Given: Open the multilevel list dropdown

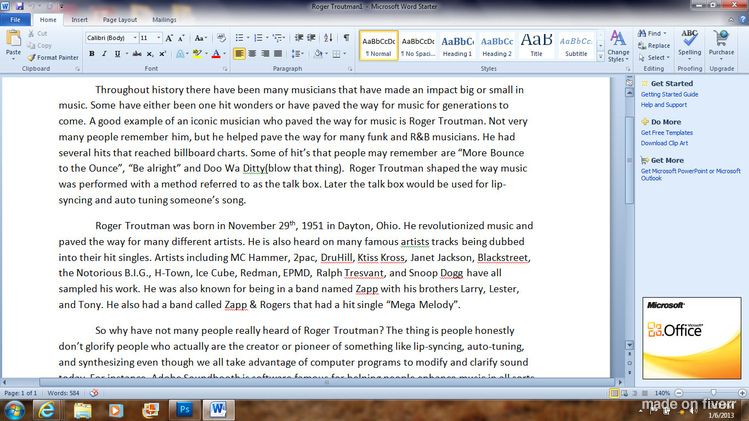Looking at the screenshot, I should 284,38.
